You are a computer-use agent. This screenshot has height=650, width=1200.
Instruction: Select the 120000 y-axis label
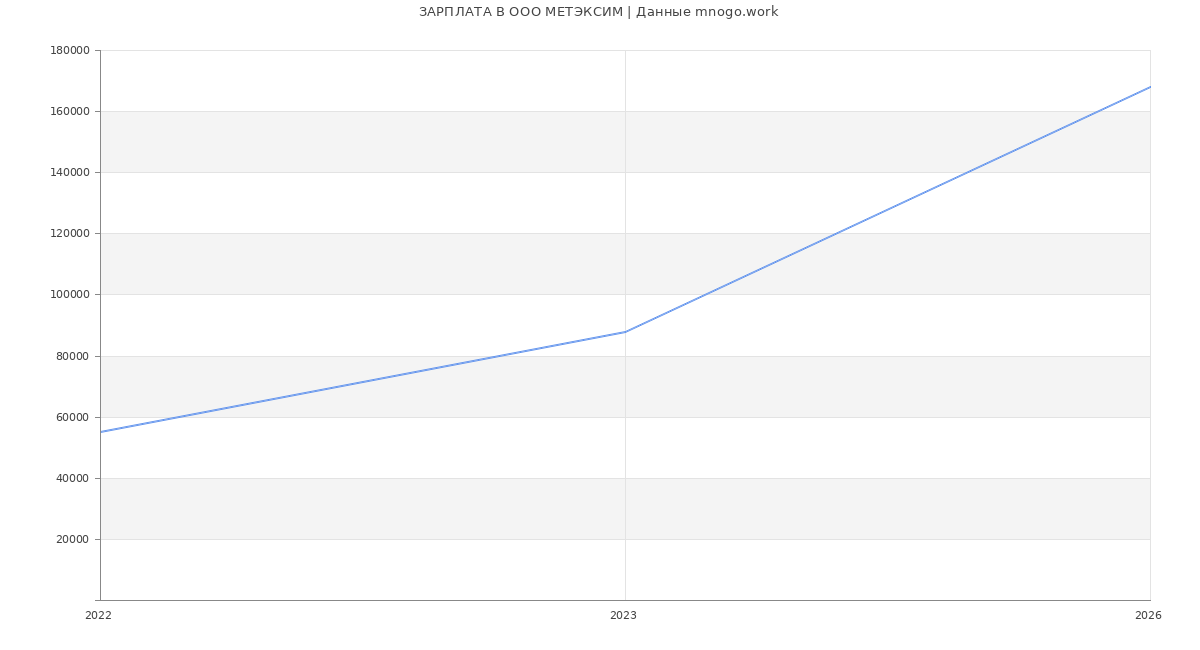[69, 234]
